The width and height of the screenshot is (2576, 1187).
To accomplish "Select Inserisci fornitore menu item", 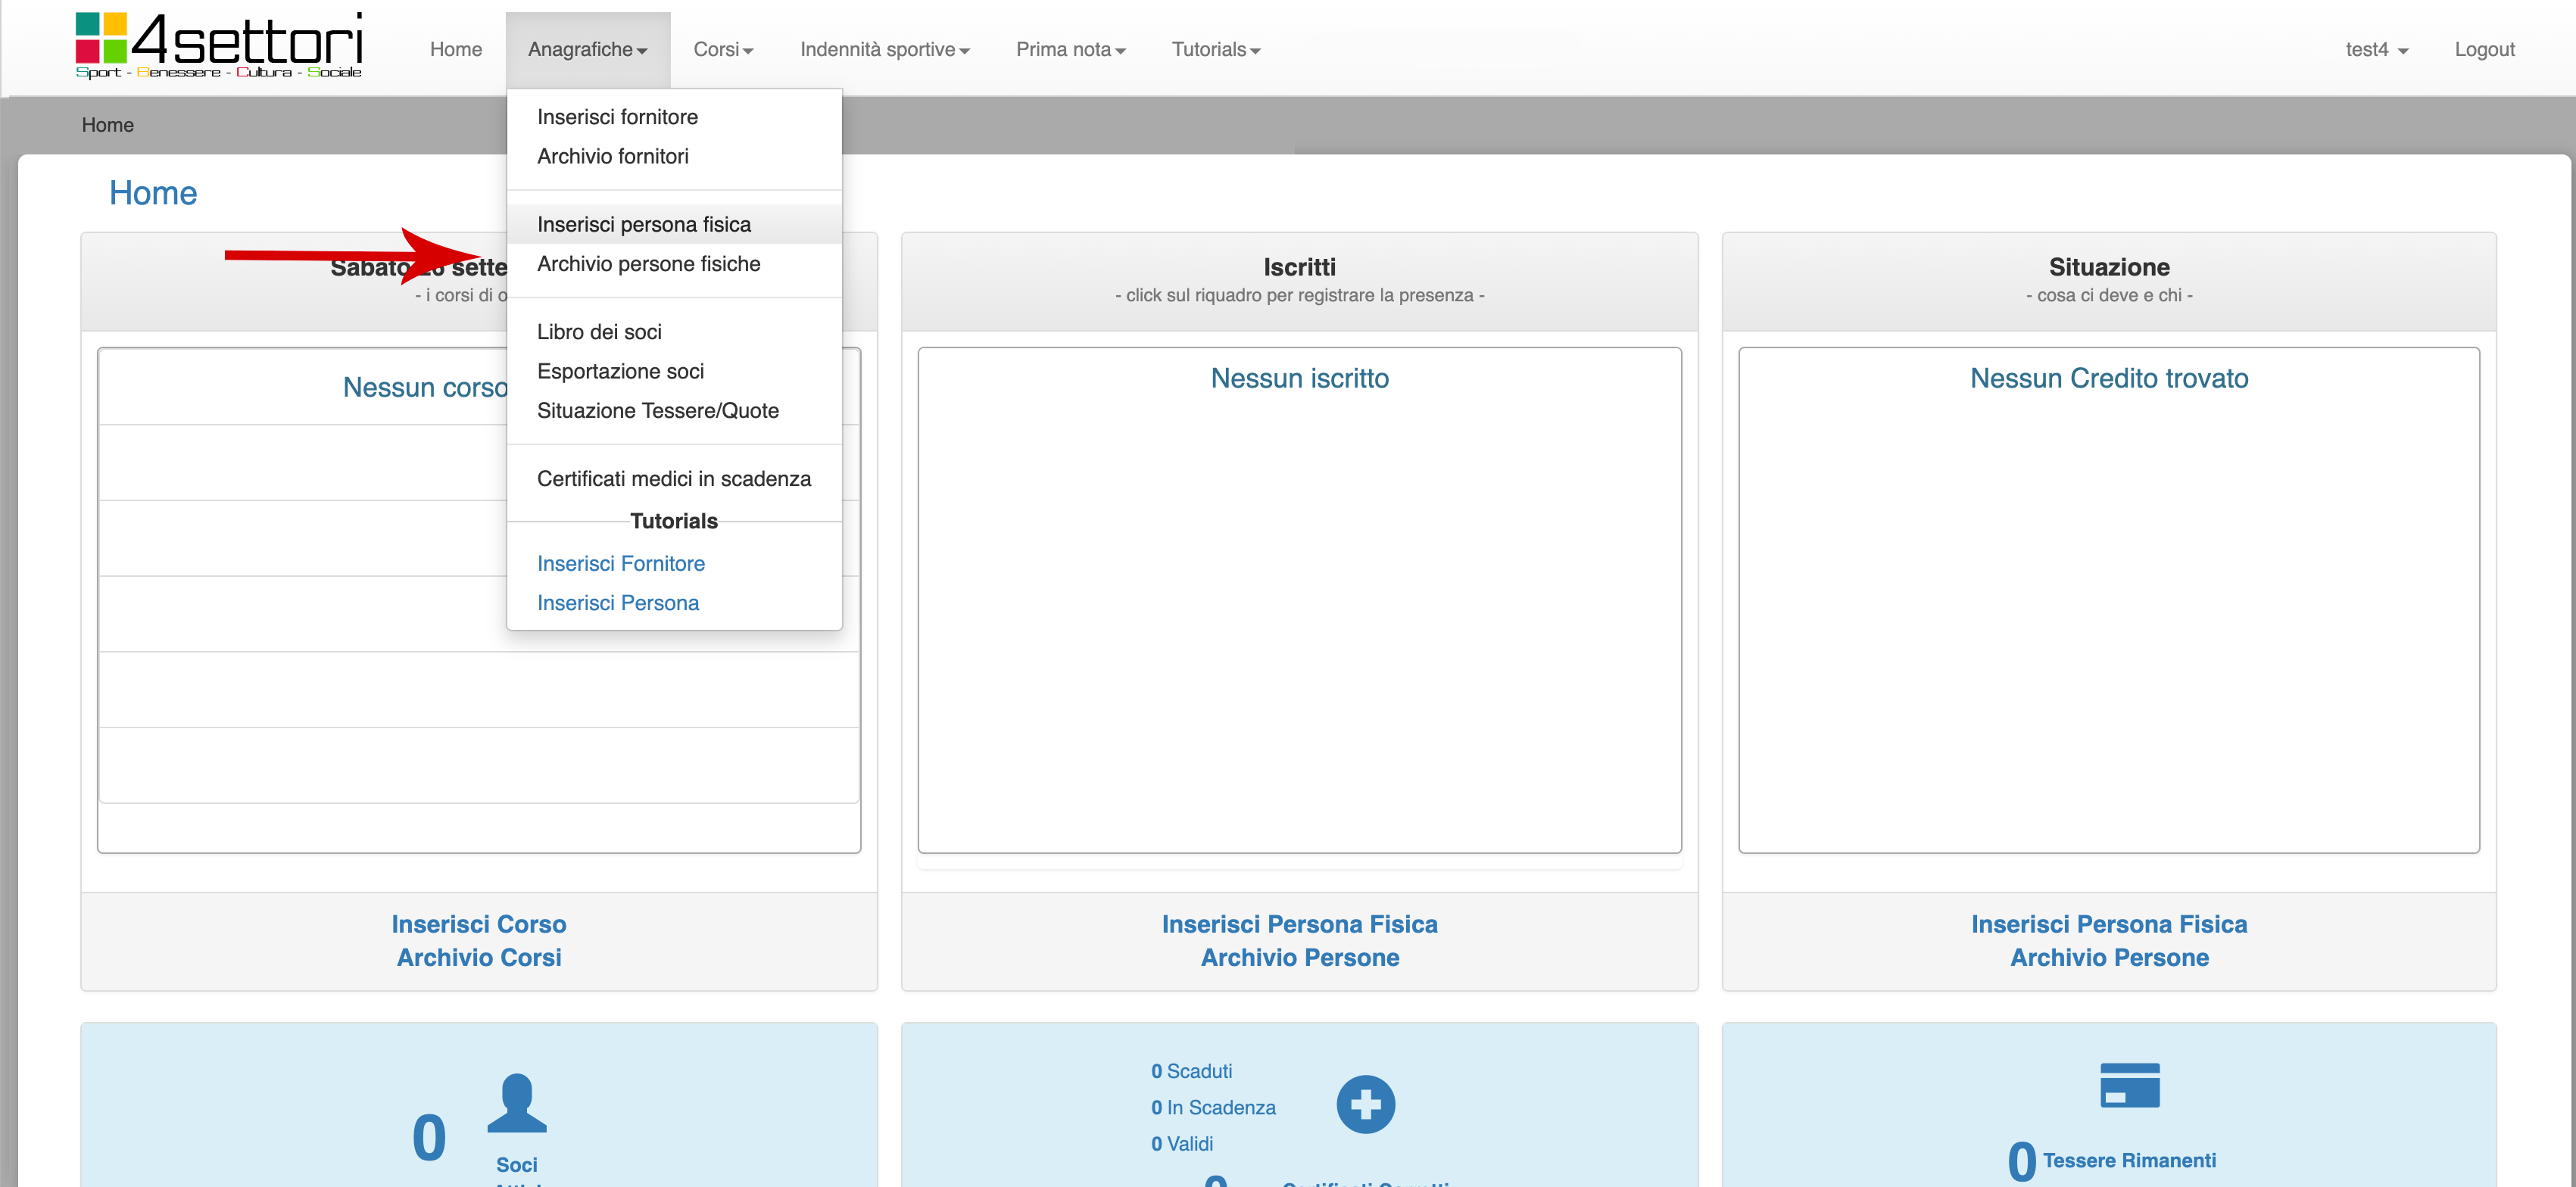I will (x=617, y=116).
